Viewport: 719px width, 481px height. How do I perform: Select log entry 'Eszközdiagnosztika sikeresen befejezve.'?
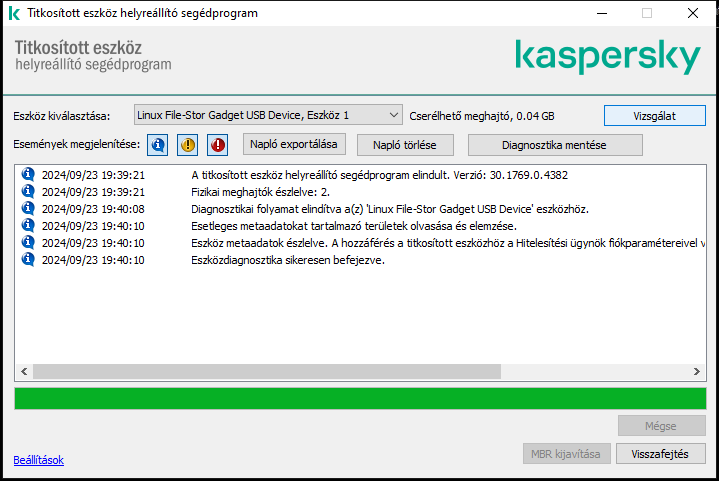[x=360, y=260]
